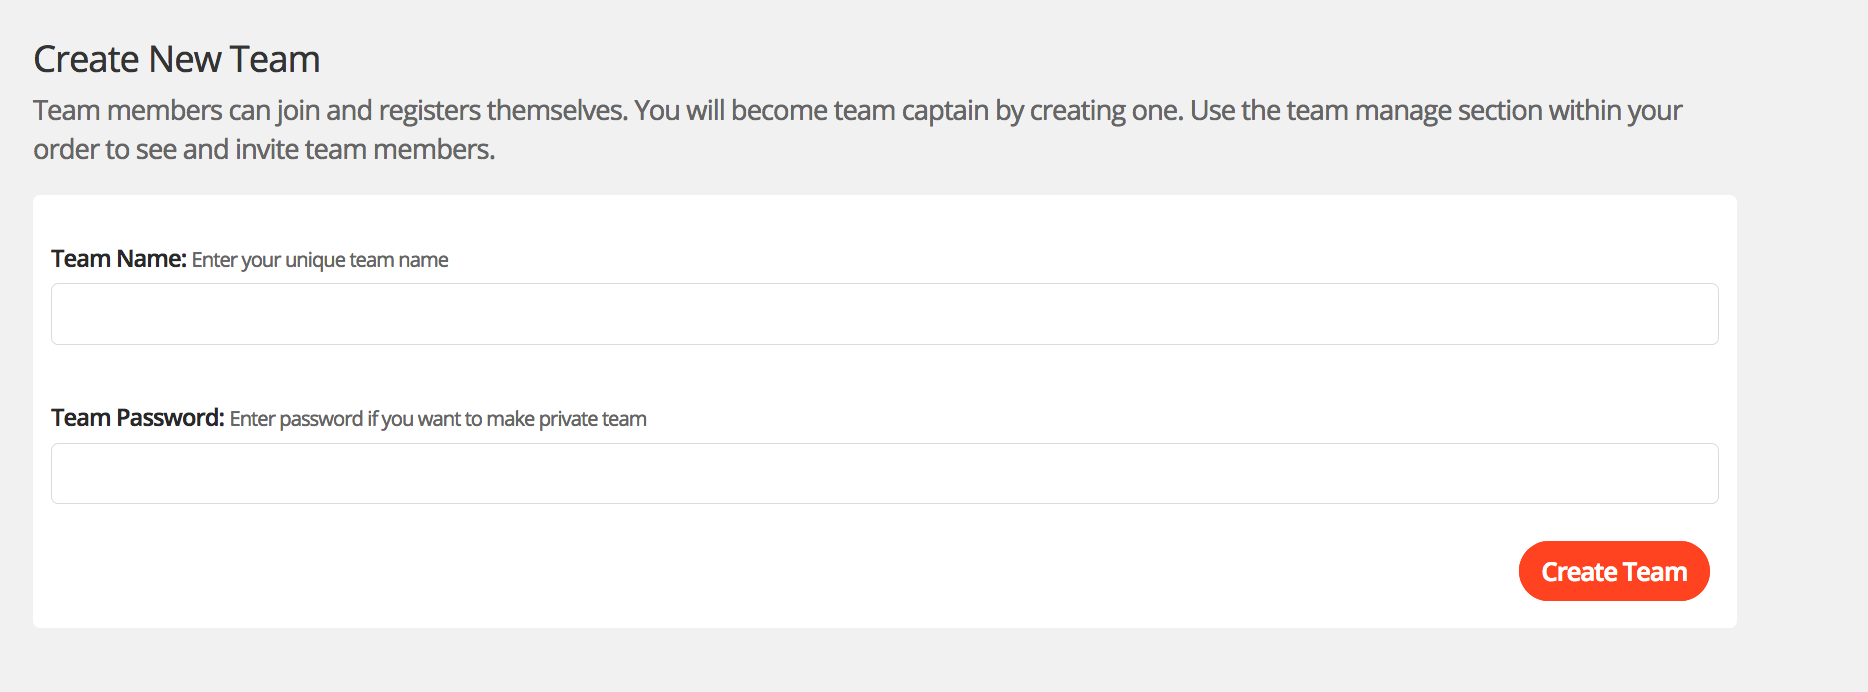Click the "Enter your unique team name" hint
This screenshot has height=692, width=1868.
(320, 260)
